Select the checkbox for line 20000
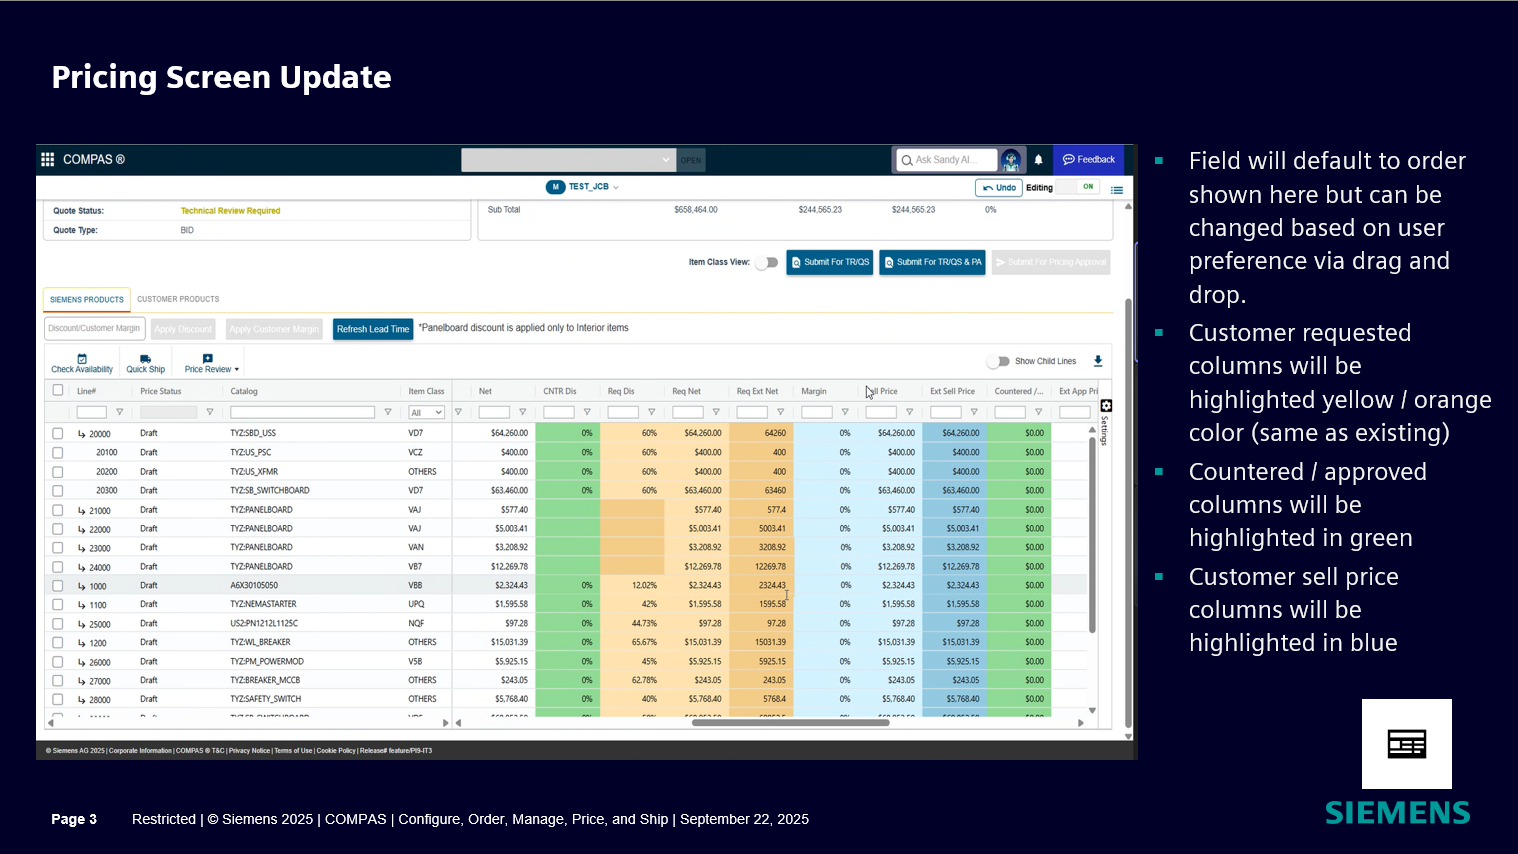 (x=58, y=434)
